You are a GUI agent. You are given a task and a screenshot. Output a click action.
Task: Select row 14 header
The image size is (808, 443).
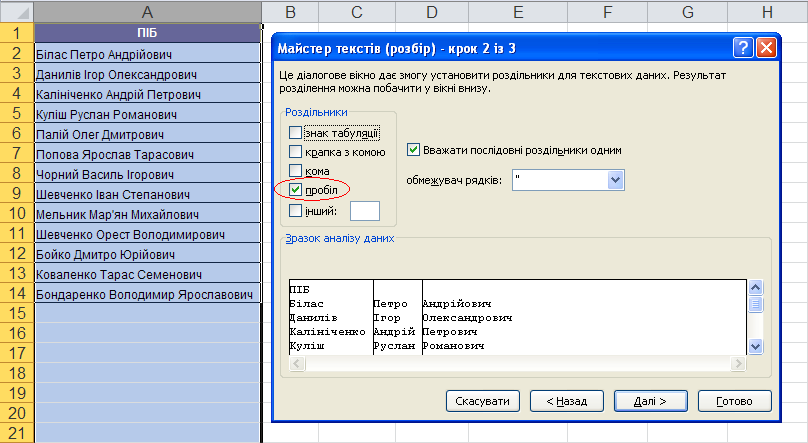tap(17, 295)
